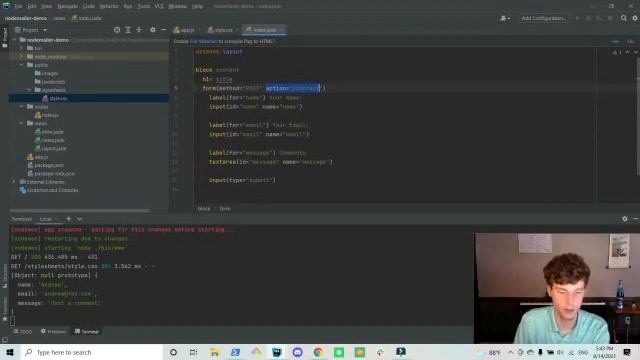
Task: Click Project panel horizontal scrollbar
Action: (80, 211)
